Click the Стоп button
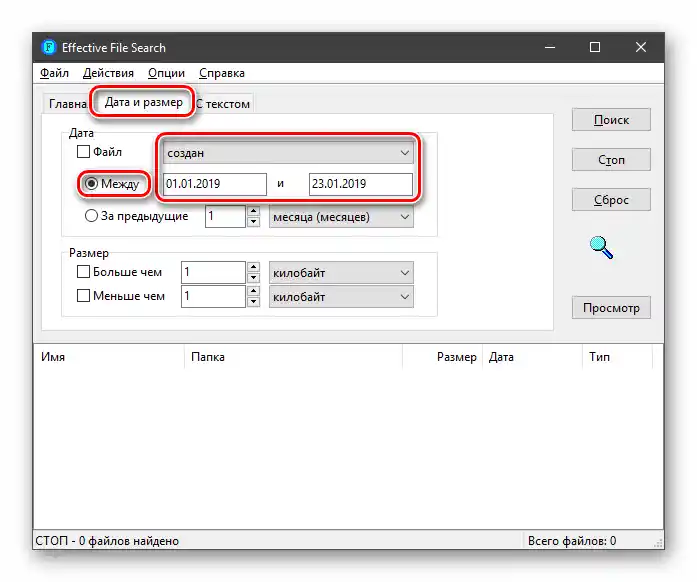697x582 pixels. point(611,160)
